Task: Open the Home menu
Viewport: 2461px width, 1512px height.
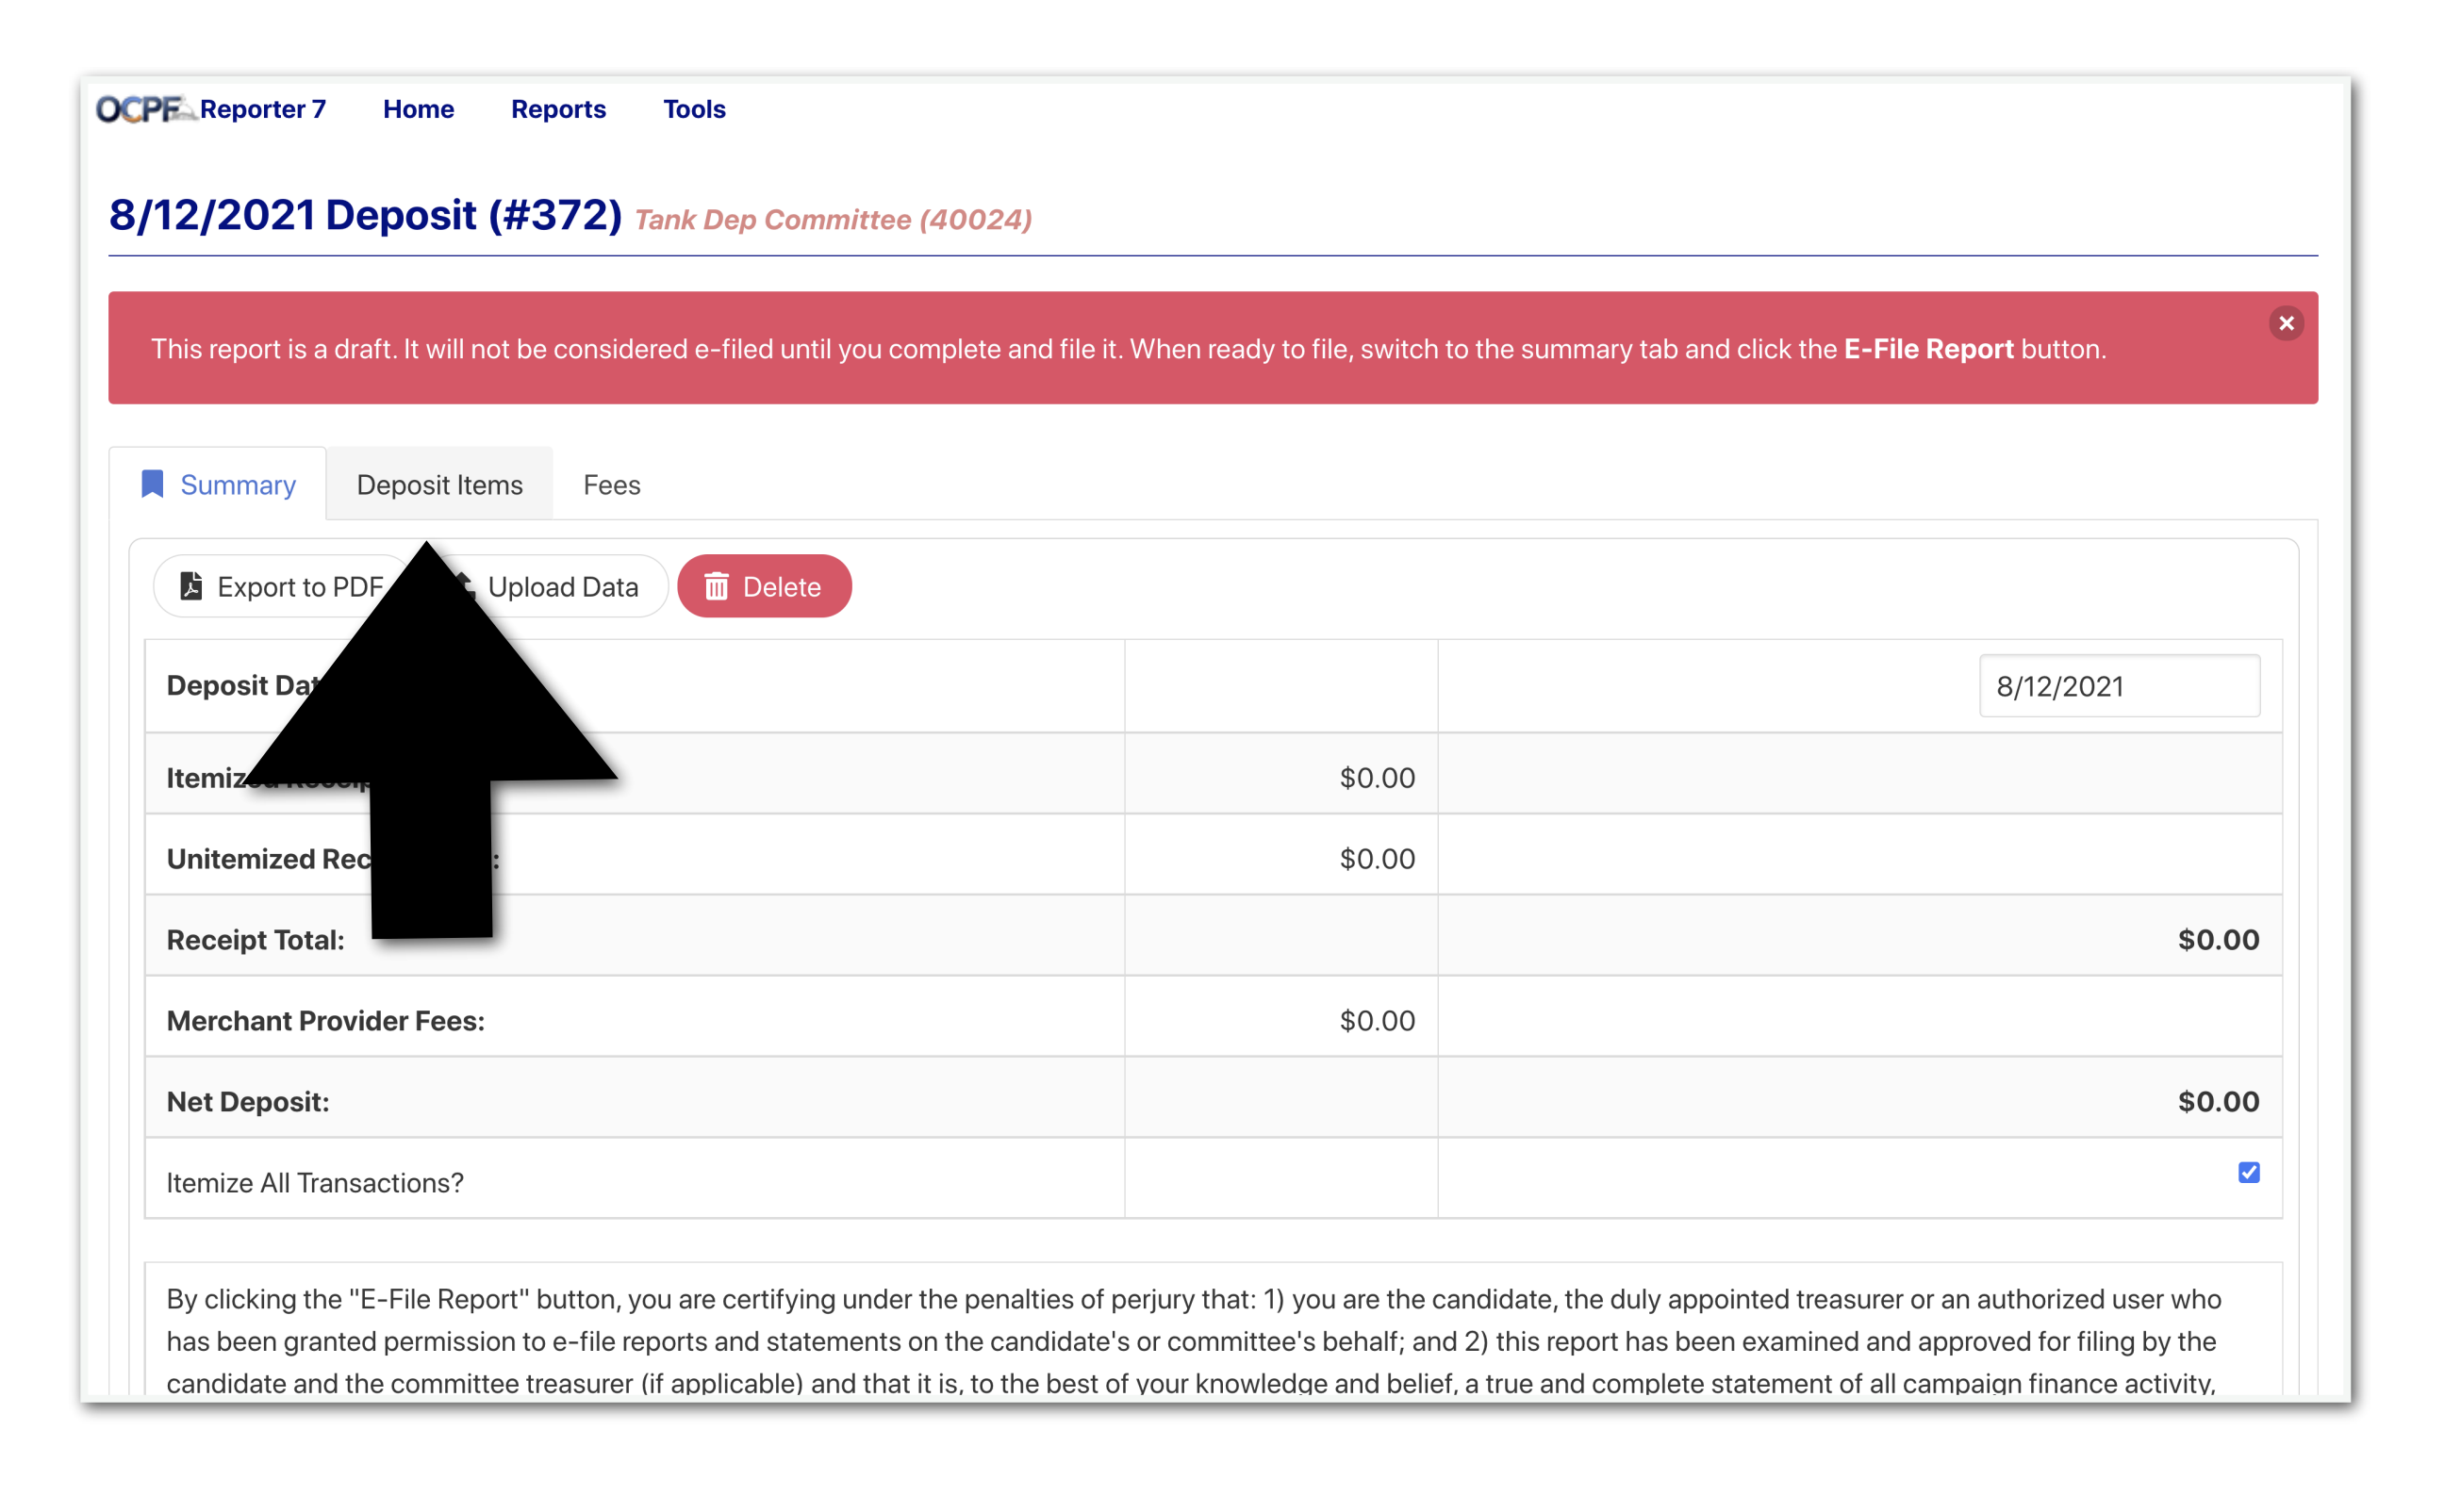Action: click(x=418, y=109)
